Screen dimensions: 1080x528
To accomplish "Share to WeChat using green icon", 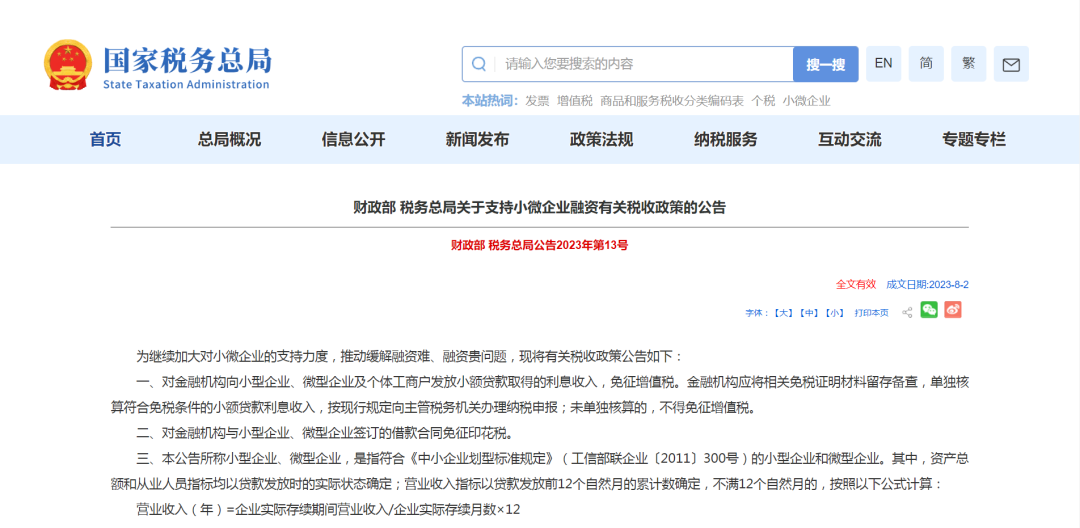I will click(x=929, y=310).
